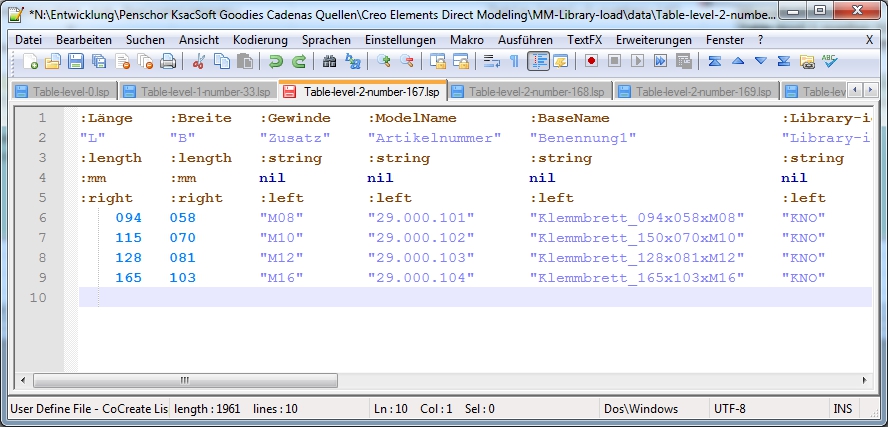Screen dimensions: 888x427
Task: Click the Print icon in toolbar
Action: tap(168, 62)
